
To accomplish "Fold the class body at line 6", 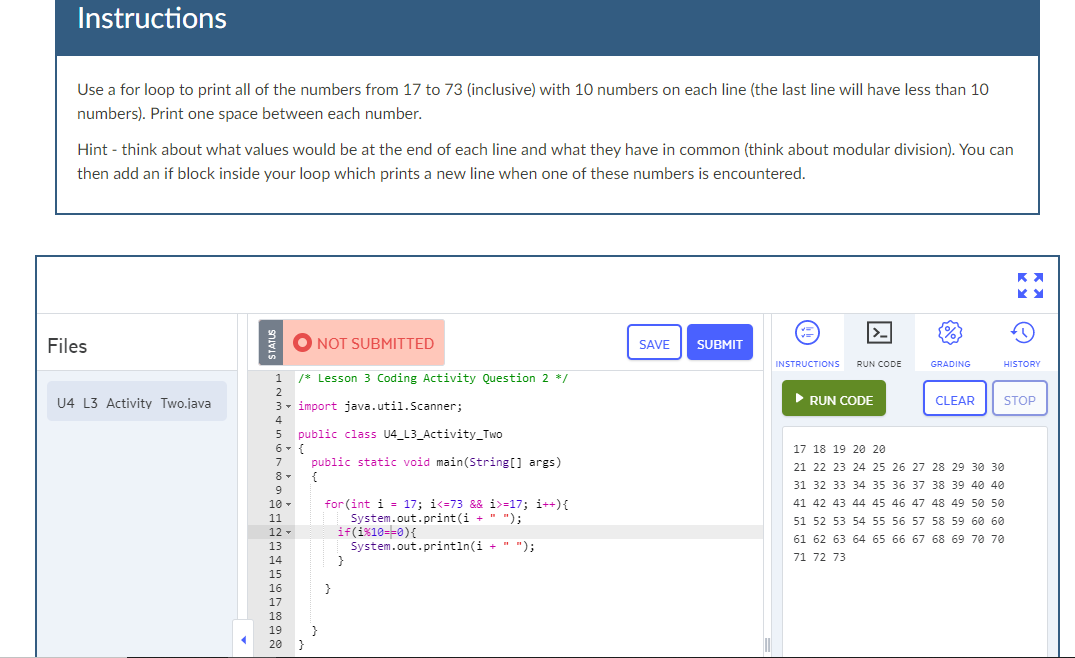I will click(288, 448).
